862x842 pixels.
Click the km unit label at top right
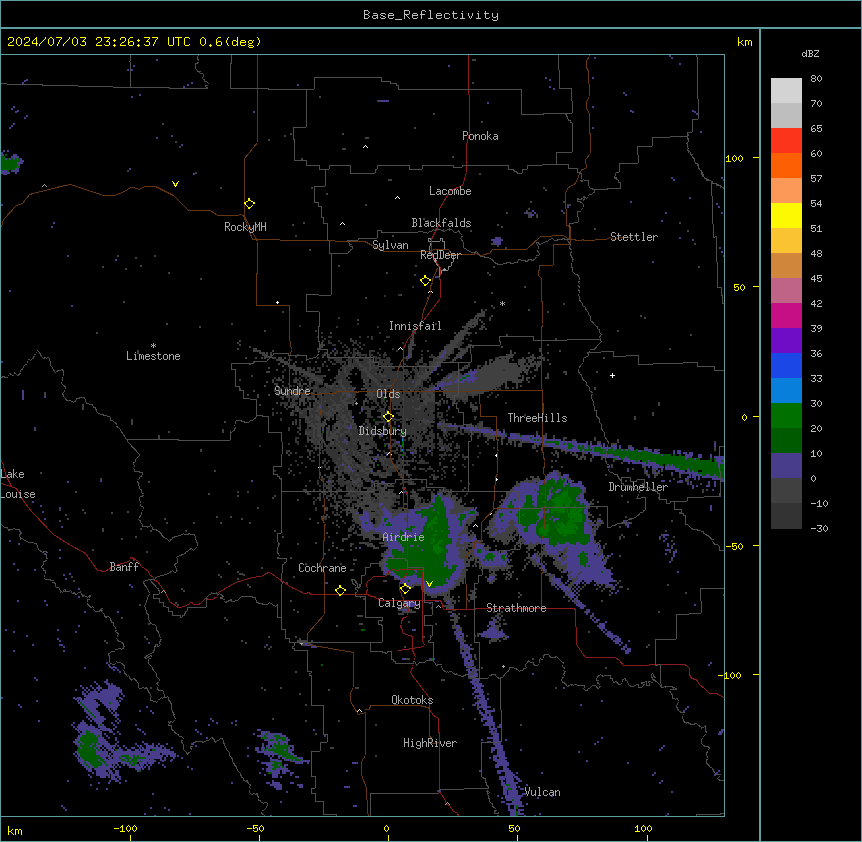point(744,42)
